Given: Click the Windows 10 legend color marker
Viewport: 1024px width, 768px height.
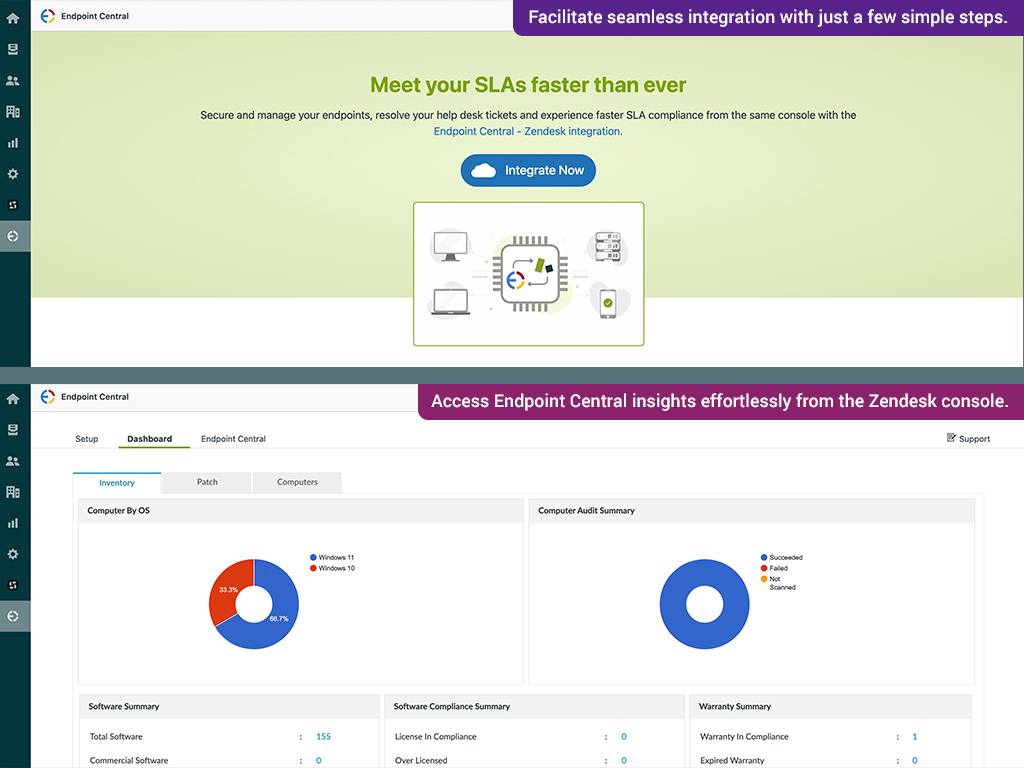Looking at the screenshot, I should (313, 568).
